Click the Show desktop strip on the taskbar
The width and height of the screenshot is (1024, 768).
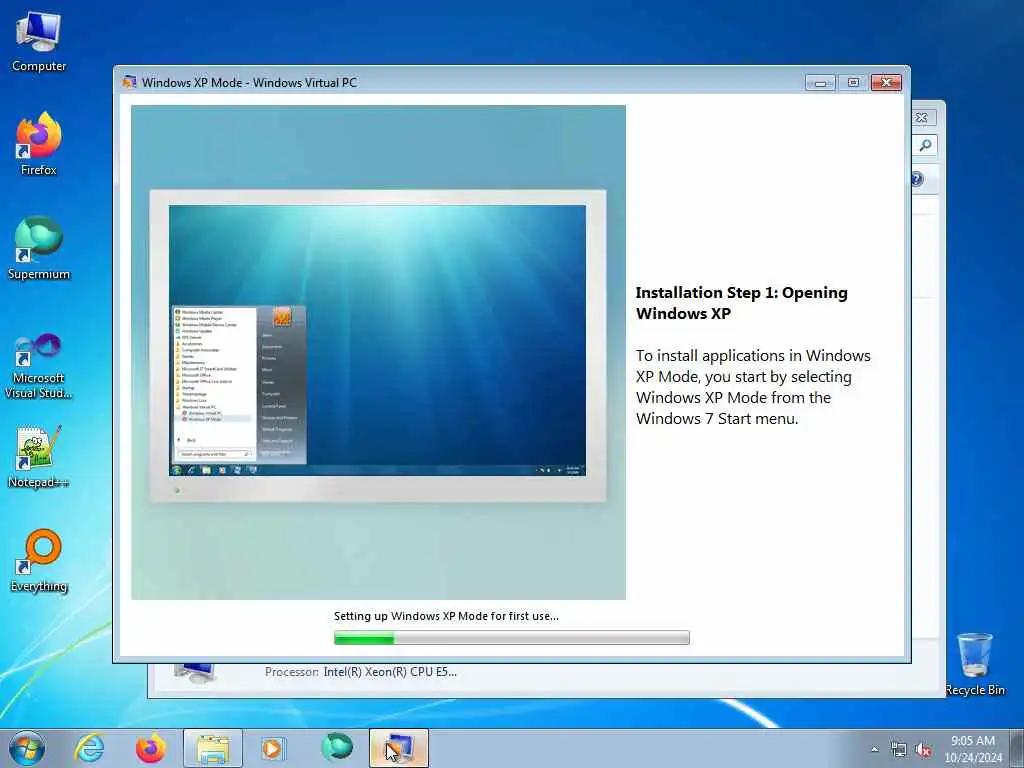pos(1017,748)
